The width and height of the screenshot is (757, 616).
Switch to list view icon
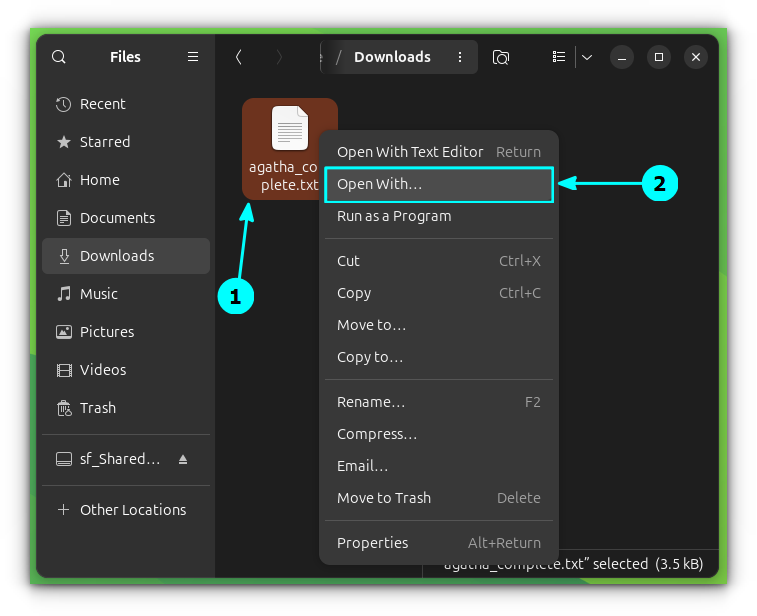tap(559, 57)
